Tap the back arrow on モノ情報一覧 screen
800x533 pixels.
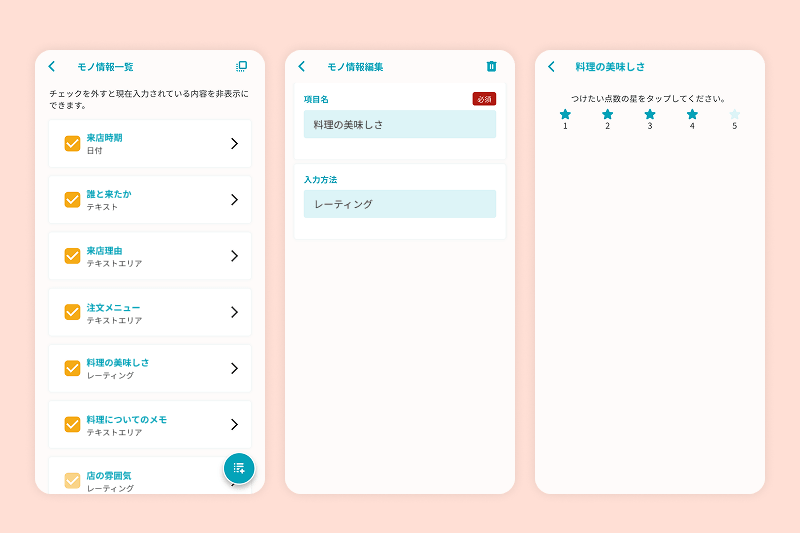[52, 67]
